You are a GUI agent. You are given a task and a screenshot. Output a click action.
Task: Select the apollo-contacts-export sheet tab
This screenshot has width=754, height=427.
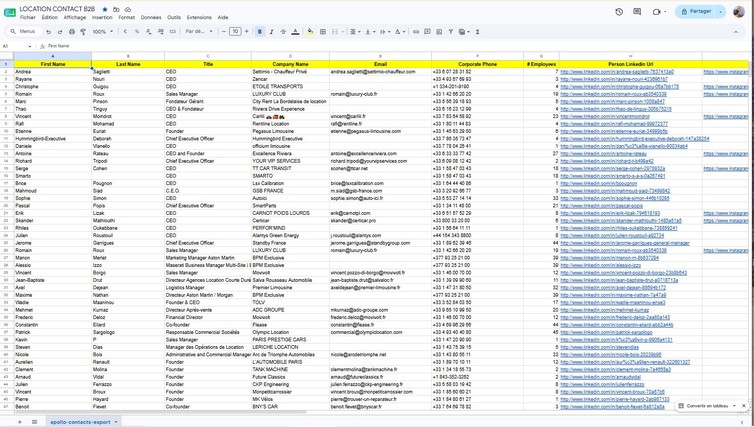click(x=84, y=422)
